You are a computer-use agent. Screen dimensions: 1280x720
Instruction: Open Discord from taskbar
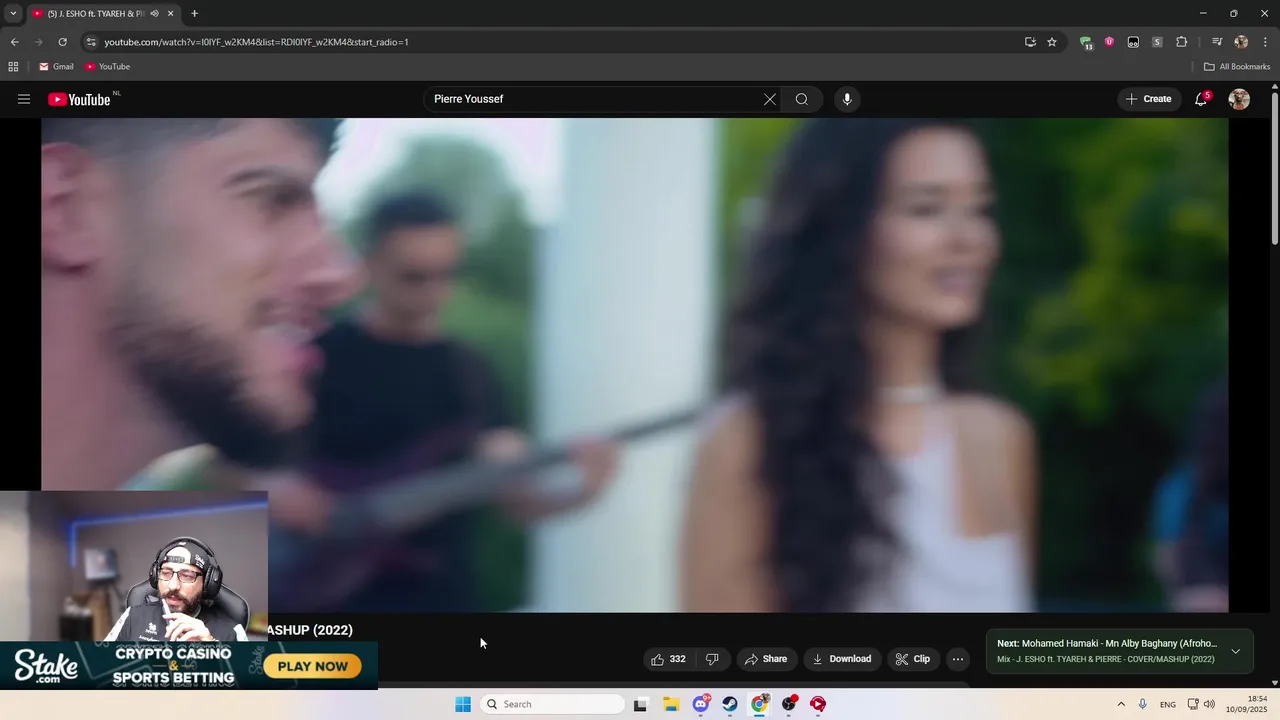pos(701,704)
